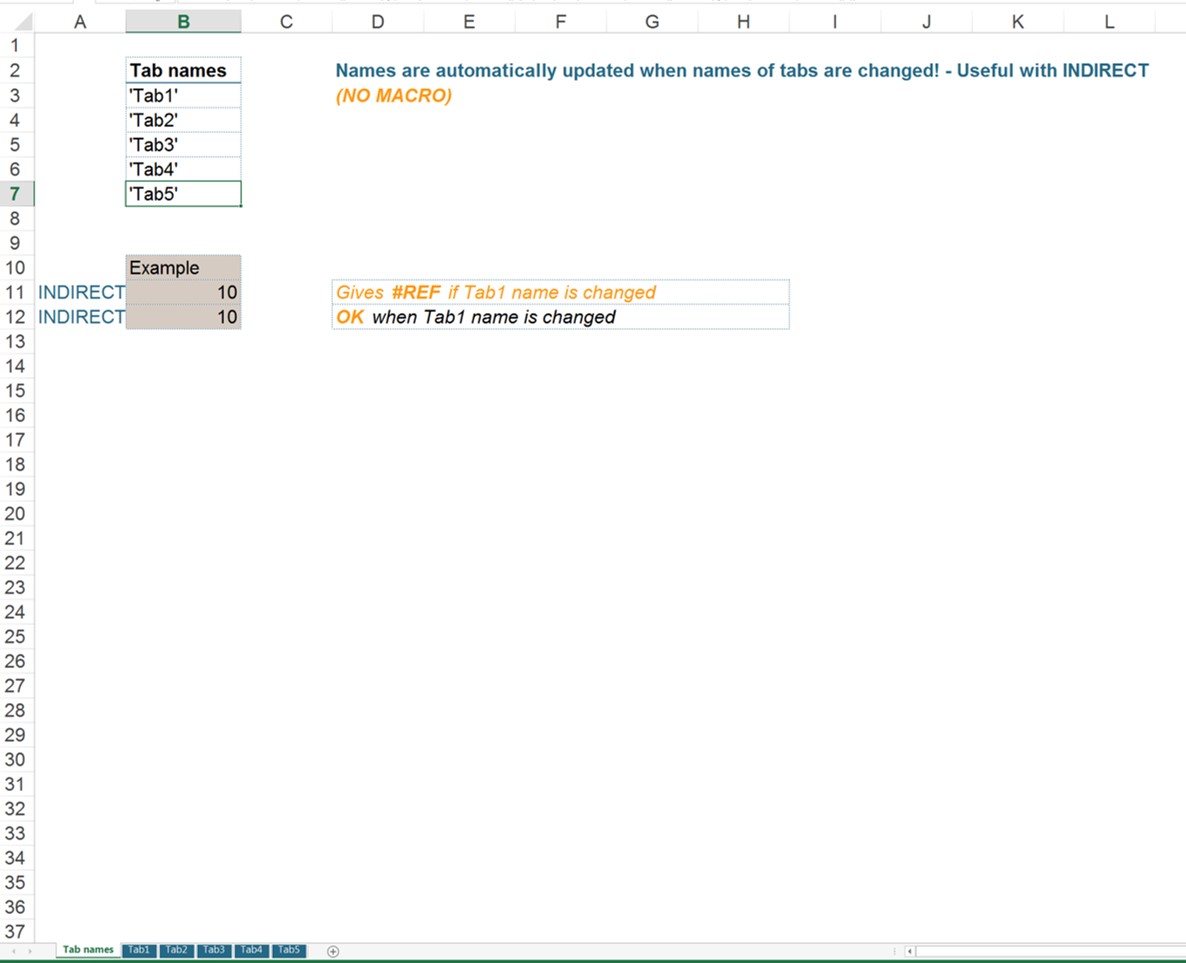Add a new sheet with plus icon
Screen dimensions: 1186x963
(x=333, y=951)
